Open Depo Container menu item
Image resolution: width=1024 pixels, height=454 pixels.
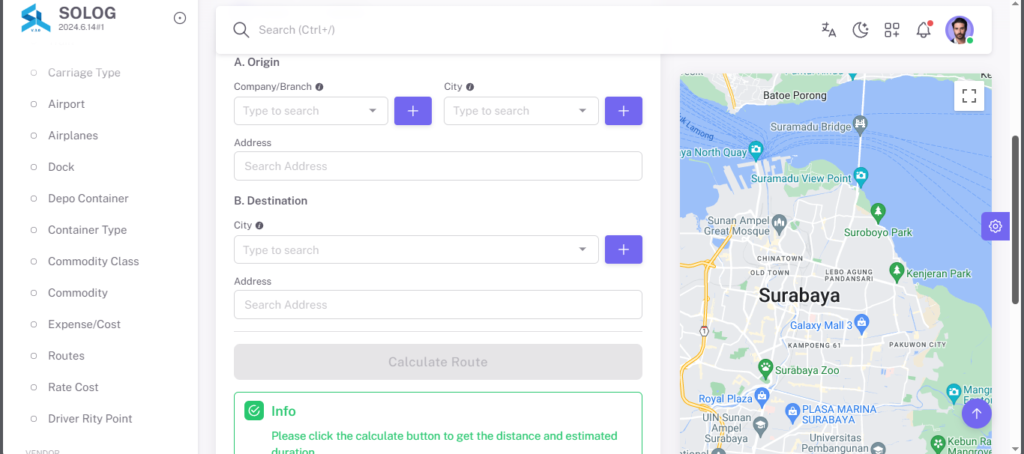pyautogui.click(x=88, y=198)
